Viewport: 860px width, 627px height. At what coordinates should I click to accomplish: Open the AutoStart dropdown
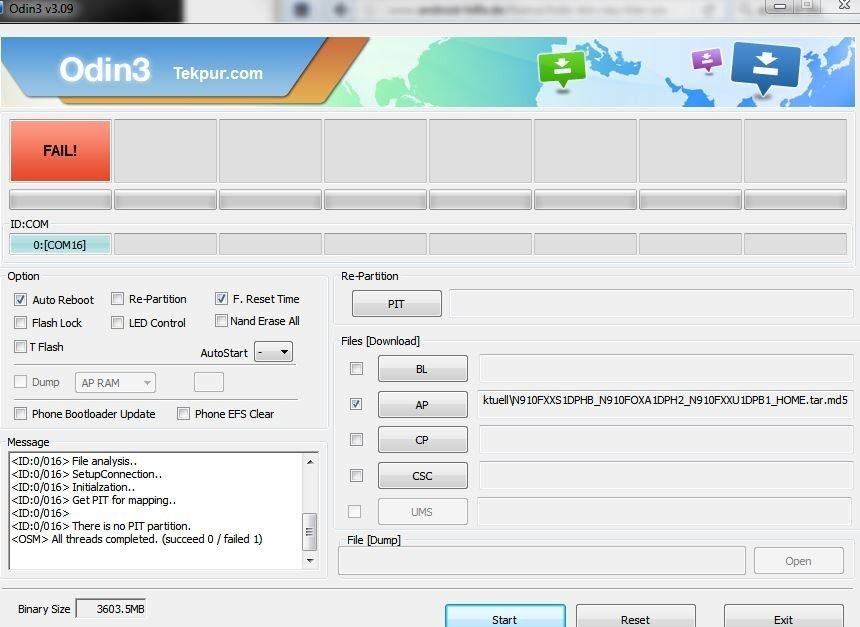(274, 352)
